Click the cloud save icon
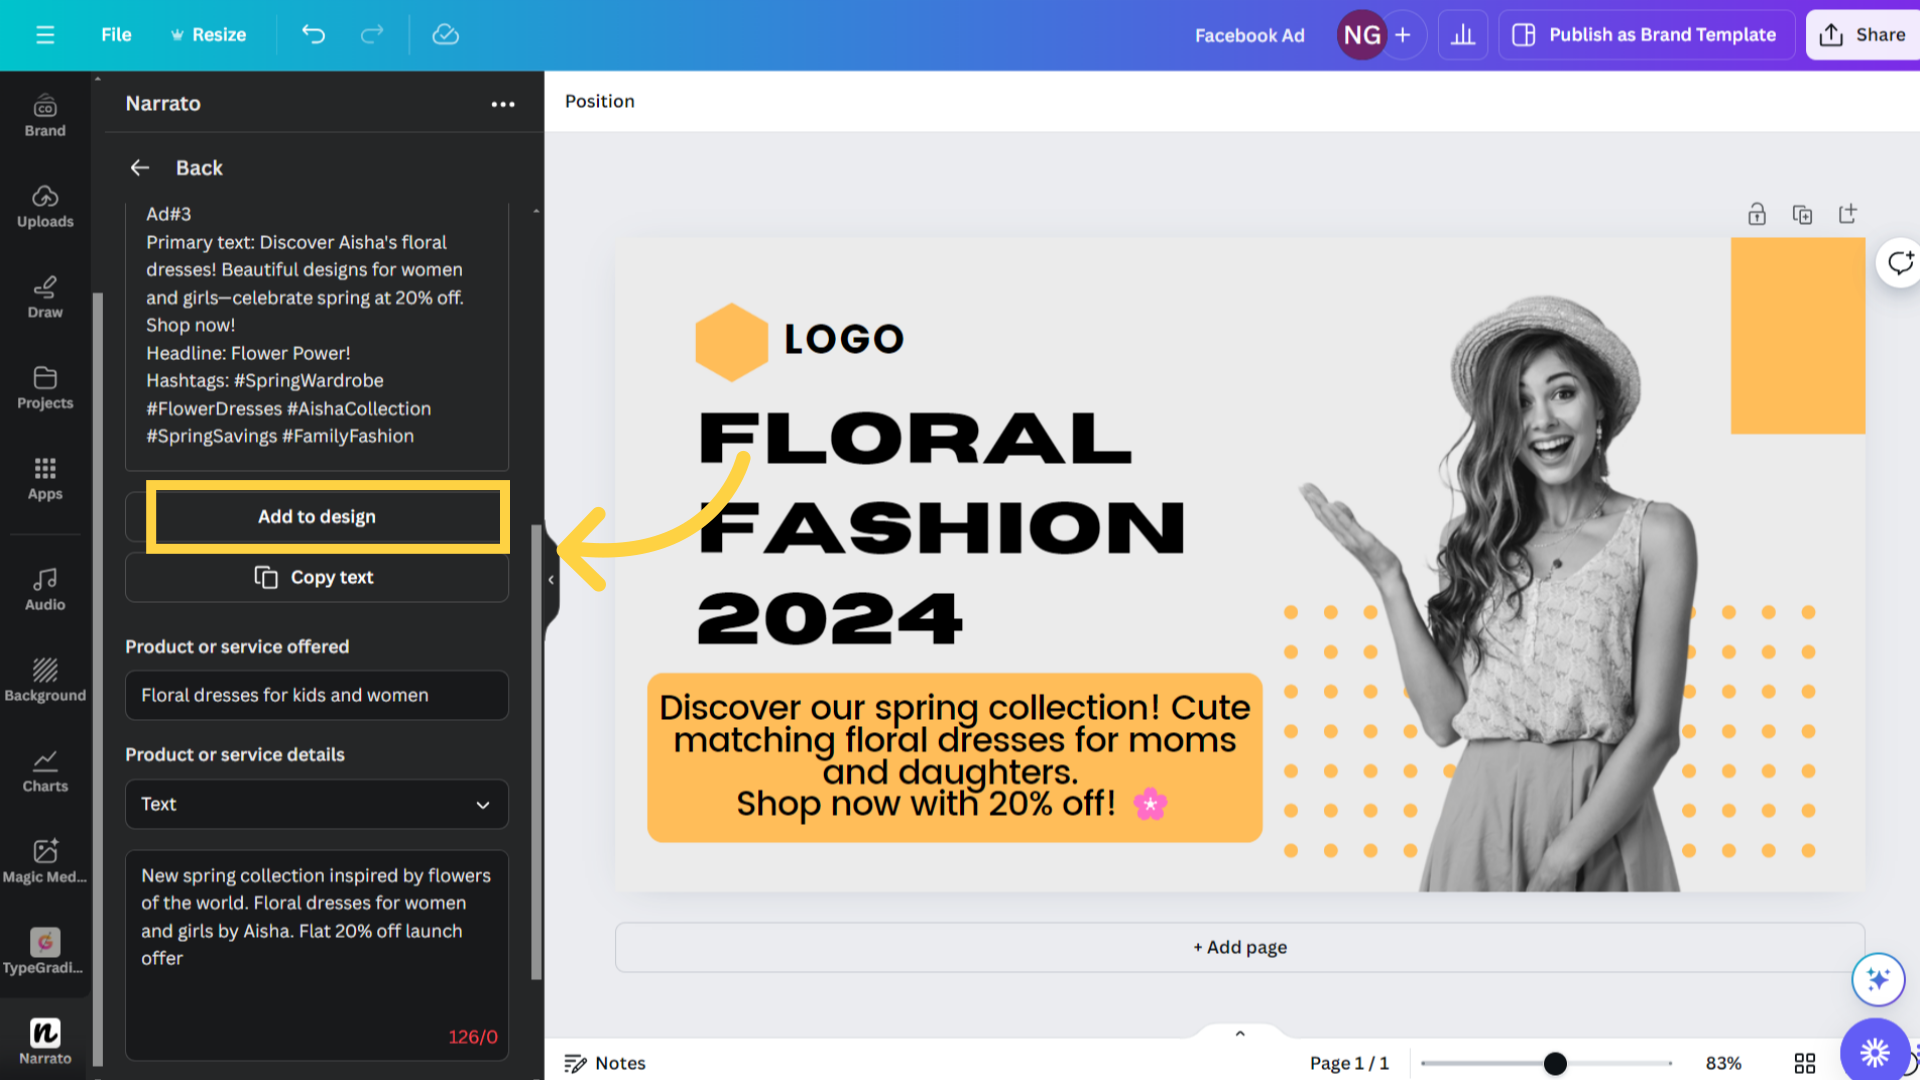The height and width of the screenshot is (1080, 1920). (x=446, y=34)
